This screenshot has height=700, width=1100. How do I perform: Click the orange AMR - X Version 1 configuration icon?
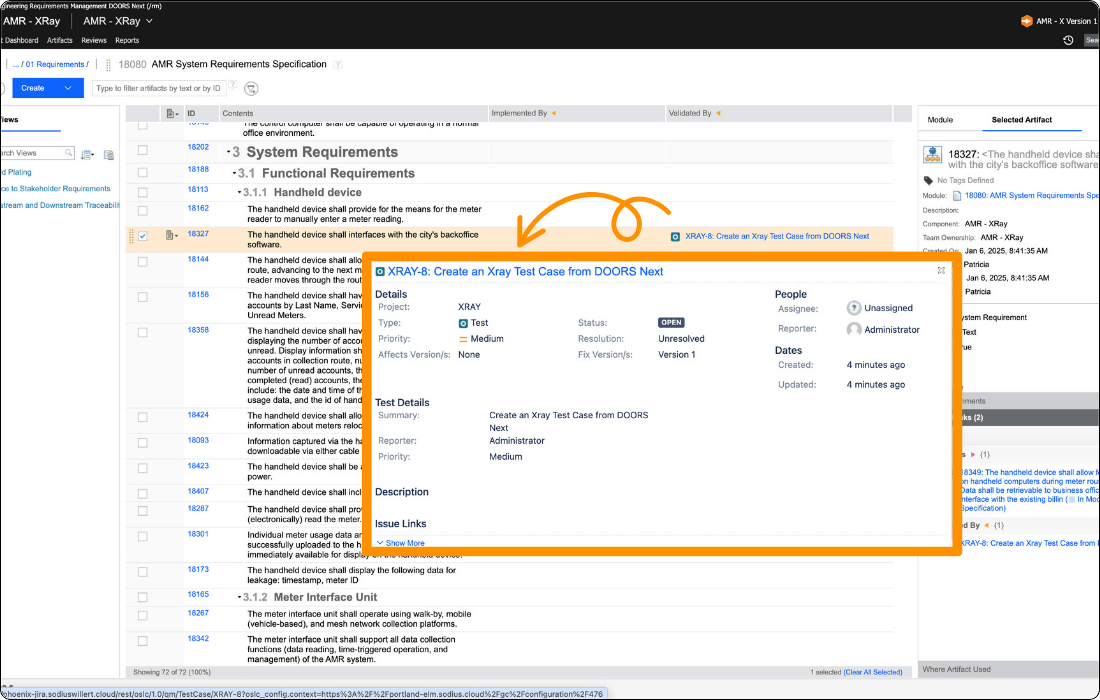[x=1026, y=21]
